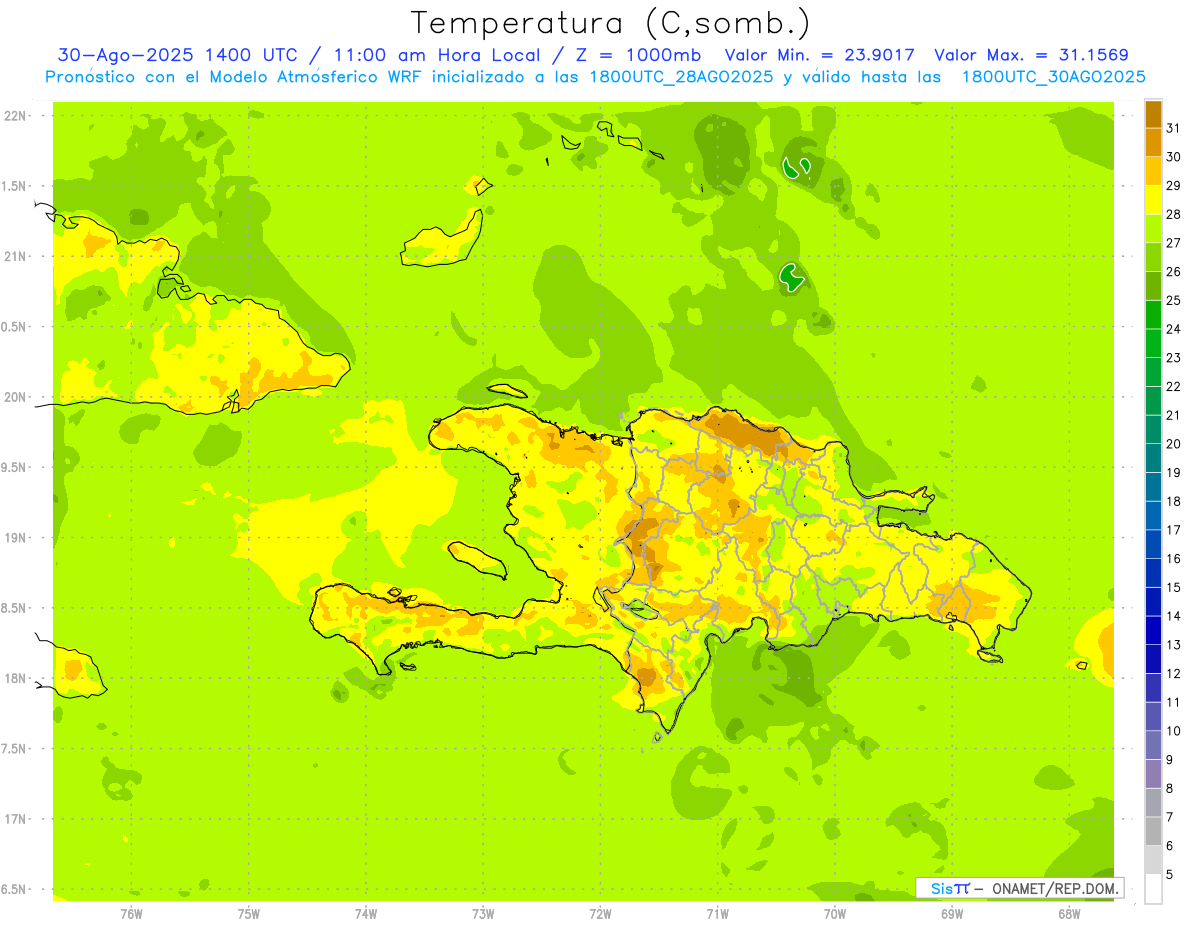
Task: Click the "22N" latitude label
Action: [15, 116]
